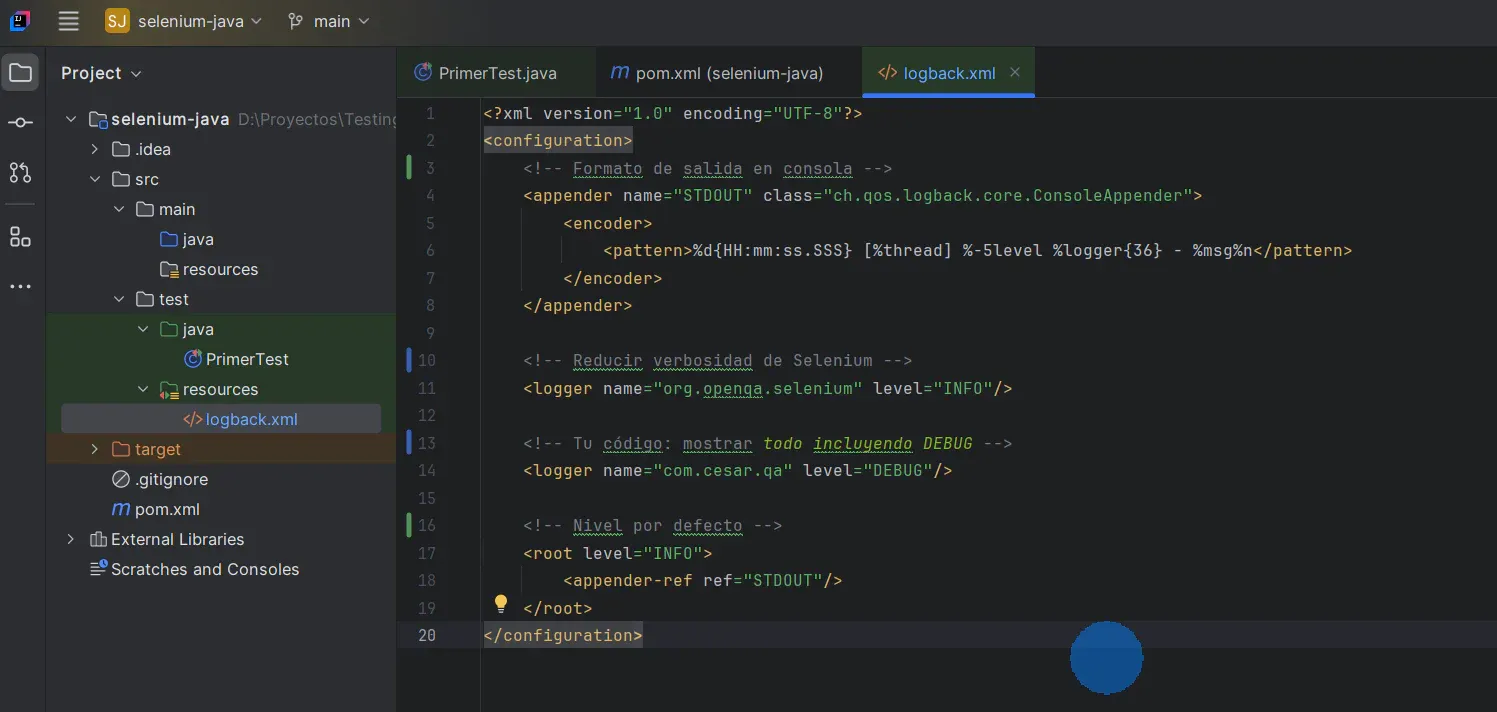Open the Project tool window icon
Image resolution: width=1497 pixels, height=712 pixels.
tap(22, 71)
